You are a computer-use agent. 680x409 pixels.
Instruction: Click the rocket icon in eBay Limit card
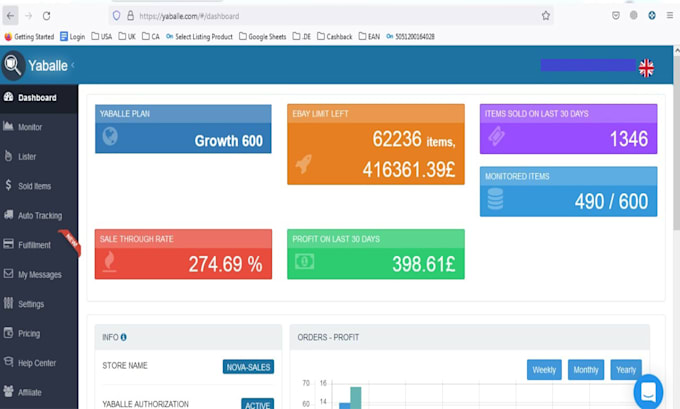[x=304, y=164]
